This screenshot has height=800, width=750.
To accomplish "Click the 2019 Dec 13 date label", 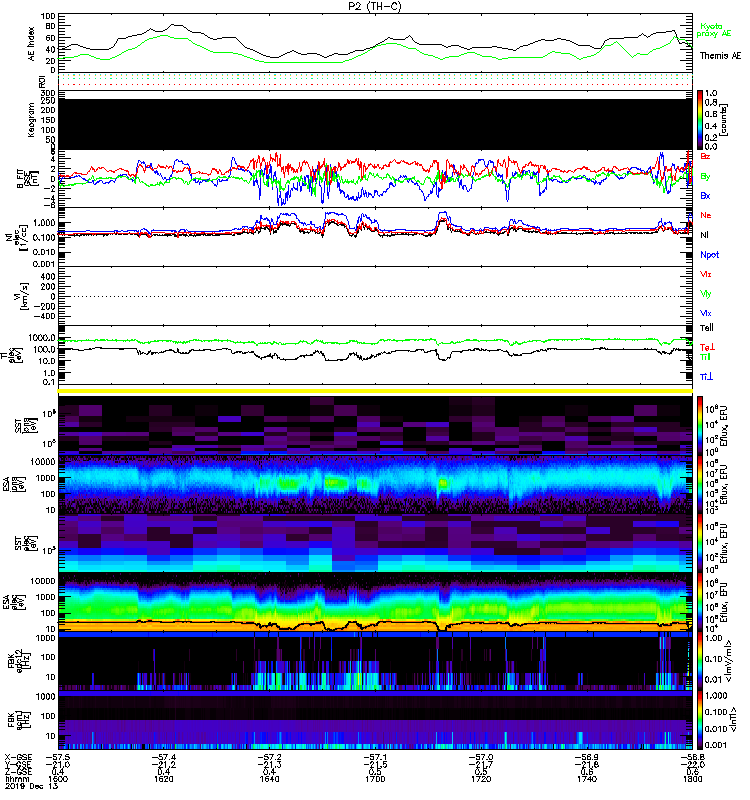I will pyautogui.click(x=30, y=786).
